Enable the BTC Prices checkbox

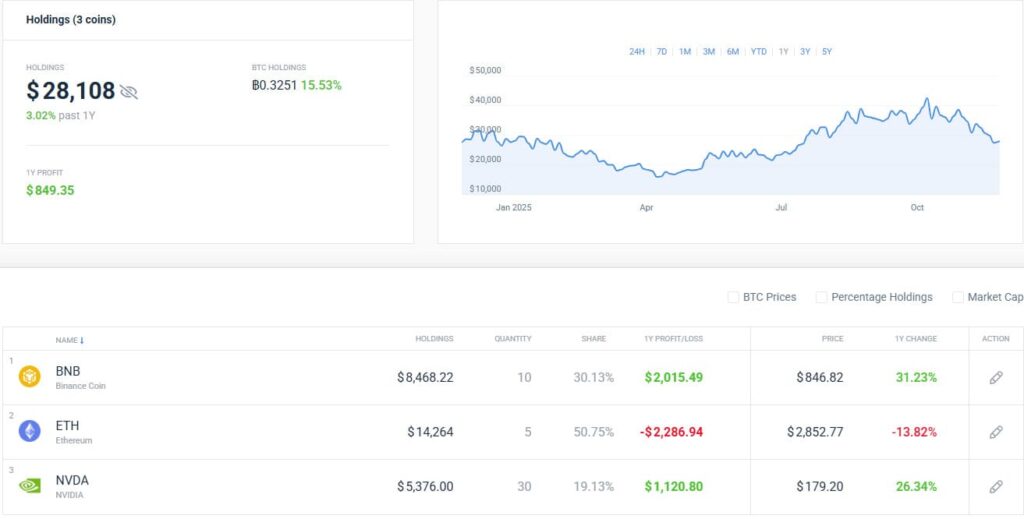pyautogui.click(x=733, y=297)
